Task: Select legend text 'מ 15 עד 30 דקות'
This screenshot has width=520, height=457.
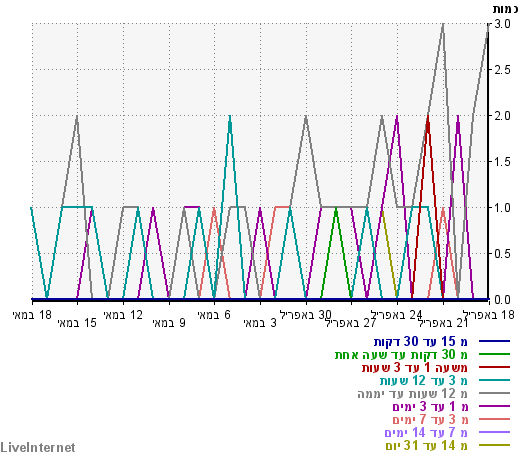Action: (x=421, y=341)
